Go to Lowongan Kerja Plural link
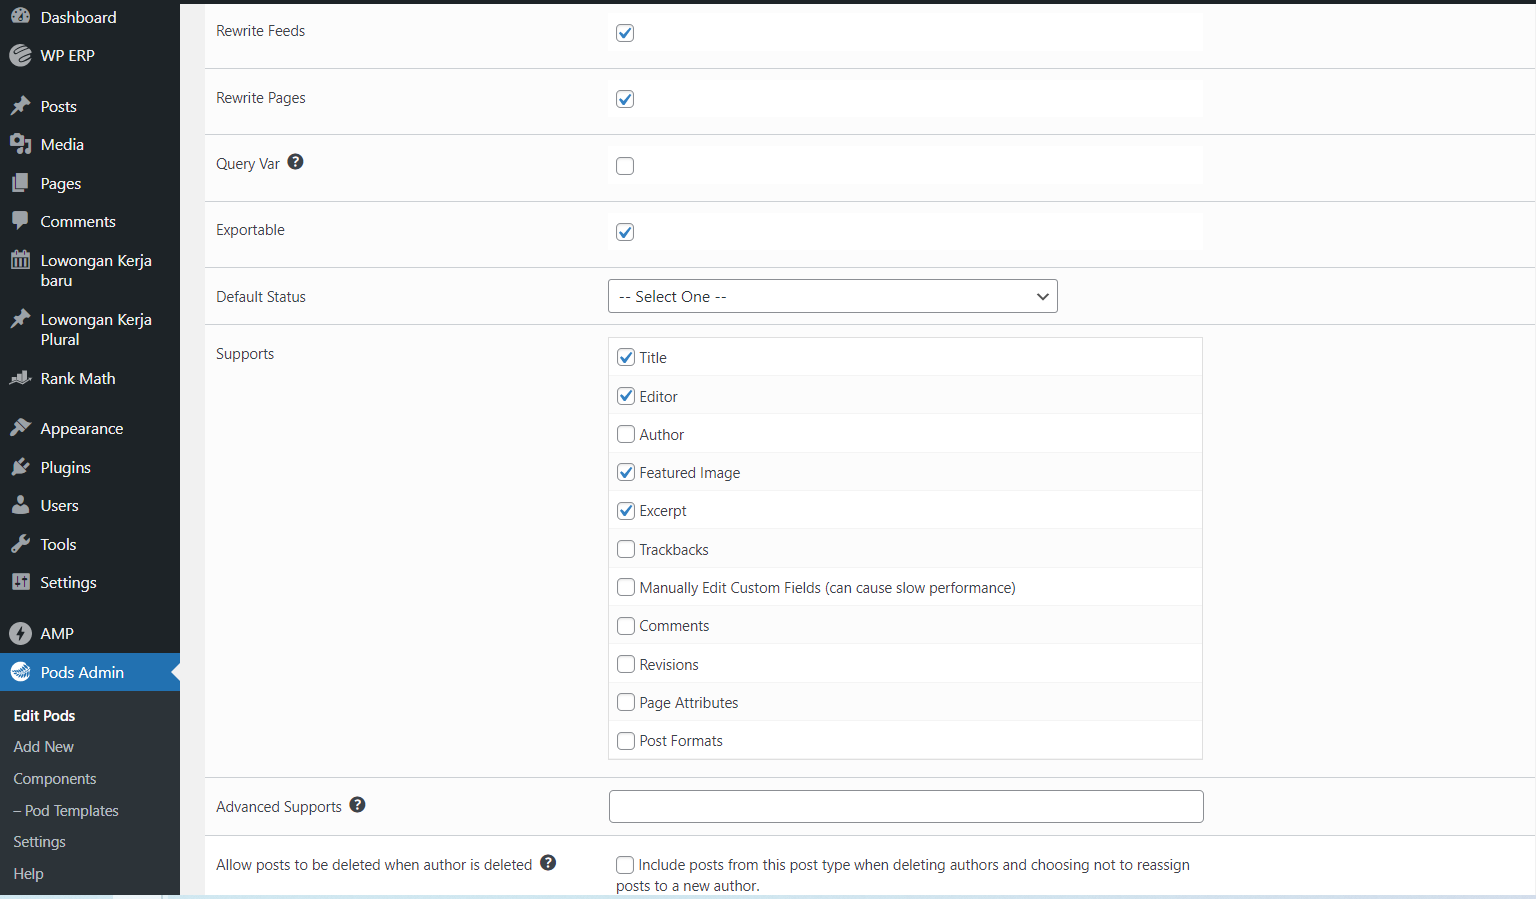 tap(96, 329)
